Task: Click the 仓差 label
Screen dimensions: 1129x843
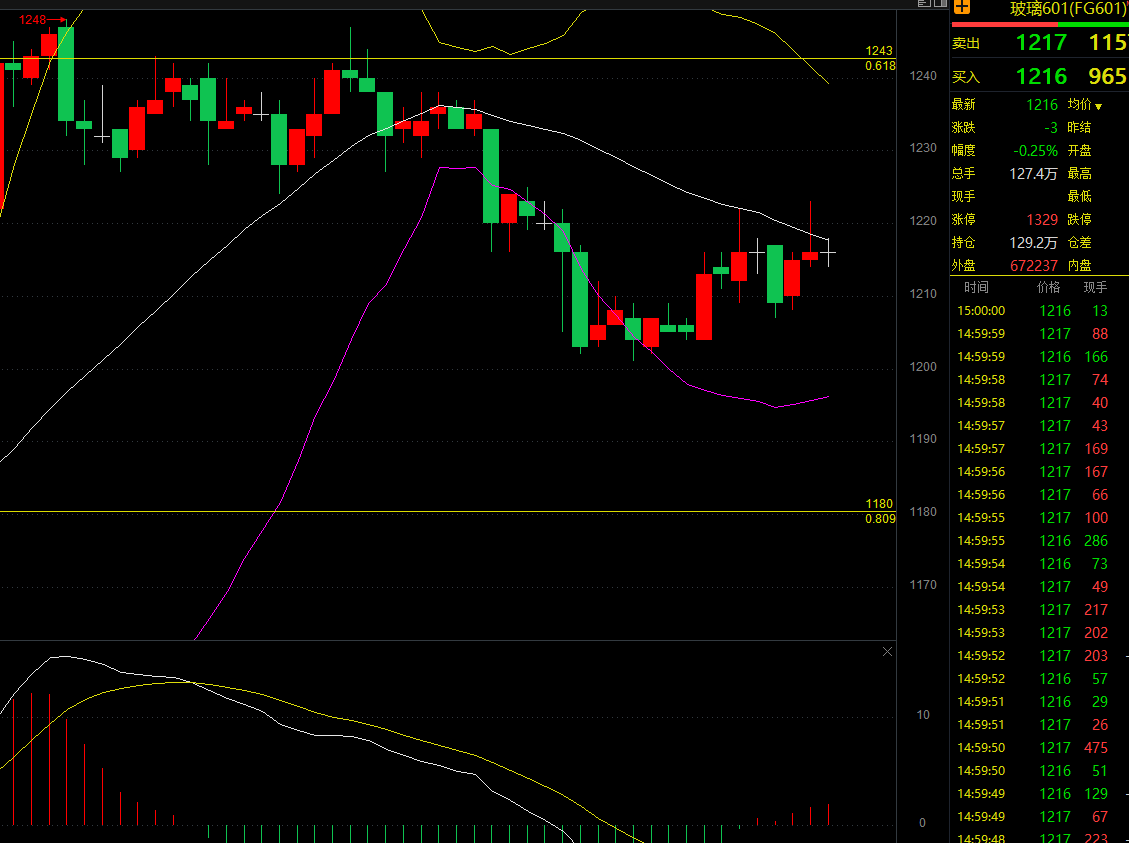Action: [1079, 243]
